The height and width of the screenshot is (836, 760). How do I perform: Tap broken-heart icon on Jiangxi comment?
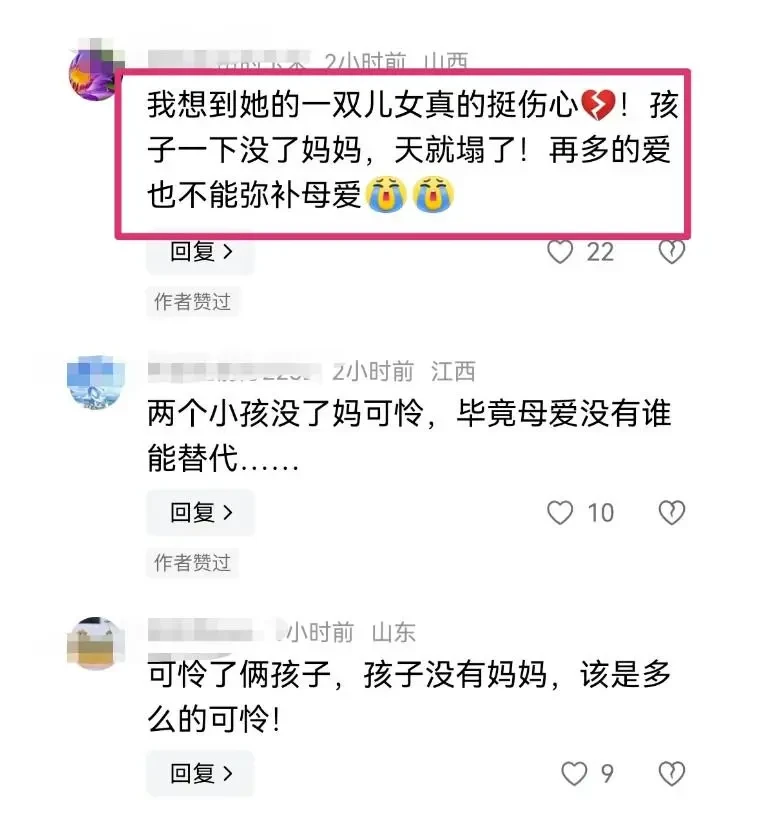click(671, 512)
